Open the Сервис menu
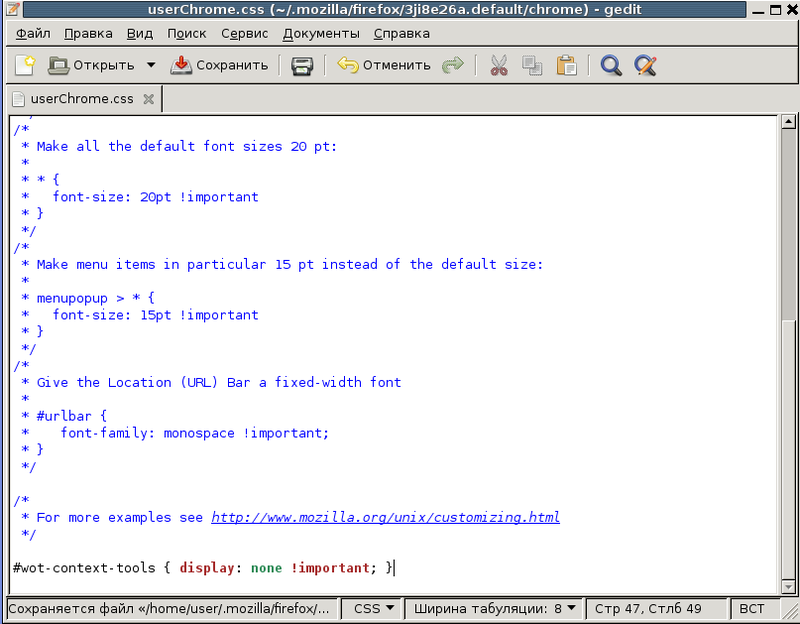800x624 pixels. pos(244,33)
